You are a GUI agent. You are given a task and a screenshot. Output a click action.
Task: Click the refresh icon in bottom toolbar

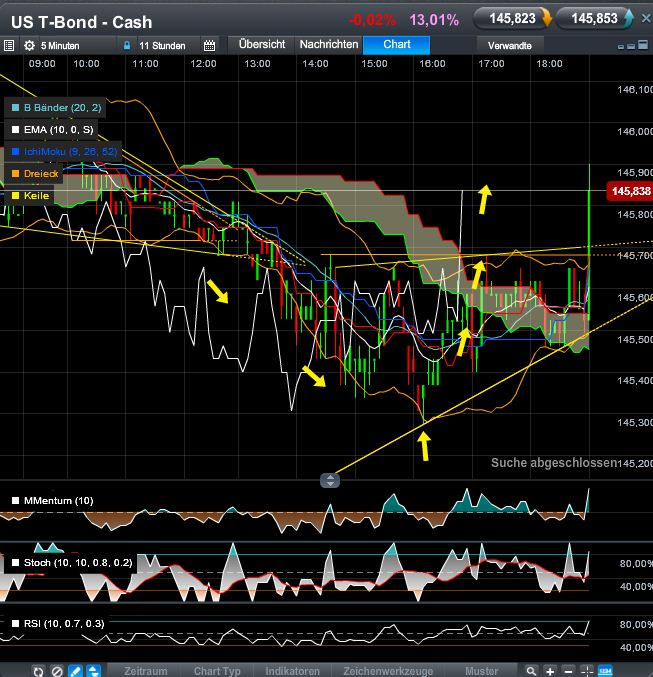click(x=39, y=670)
